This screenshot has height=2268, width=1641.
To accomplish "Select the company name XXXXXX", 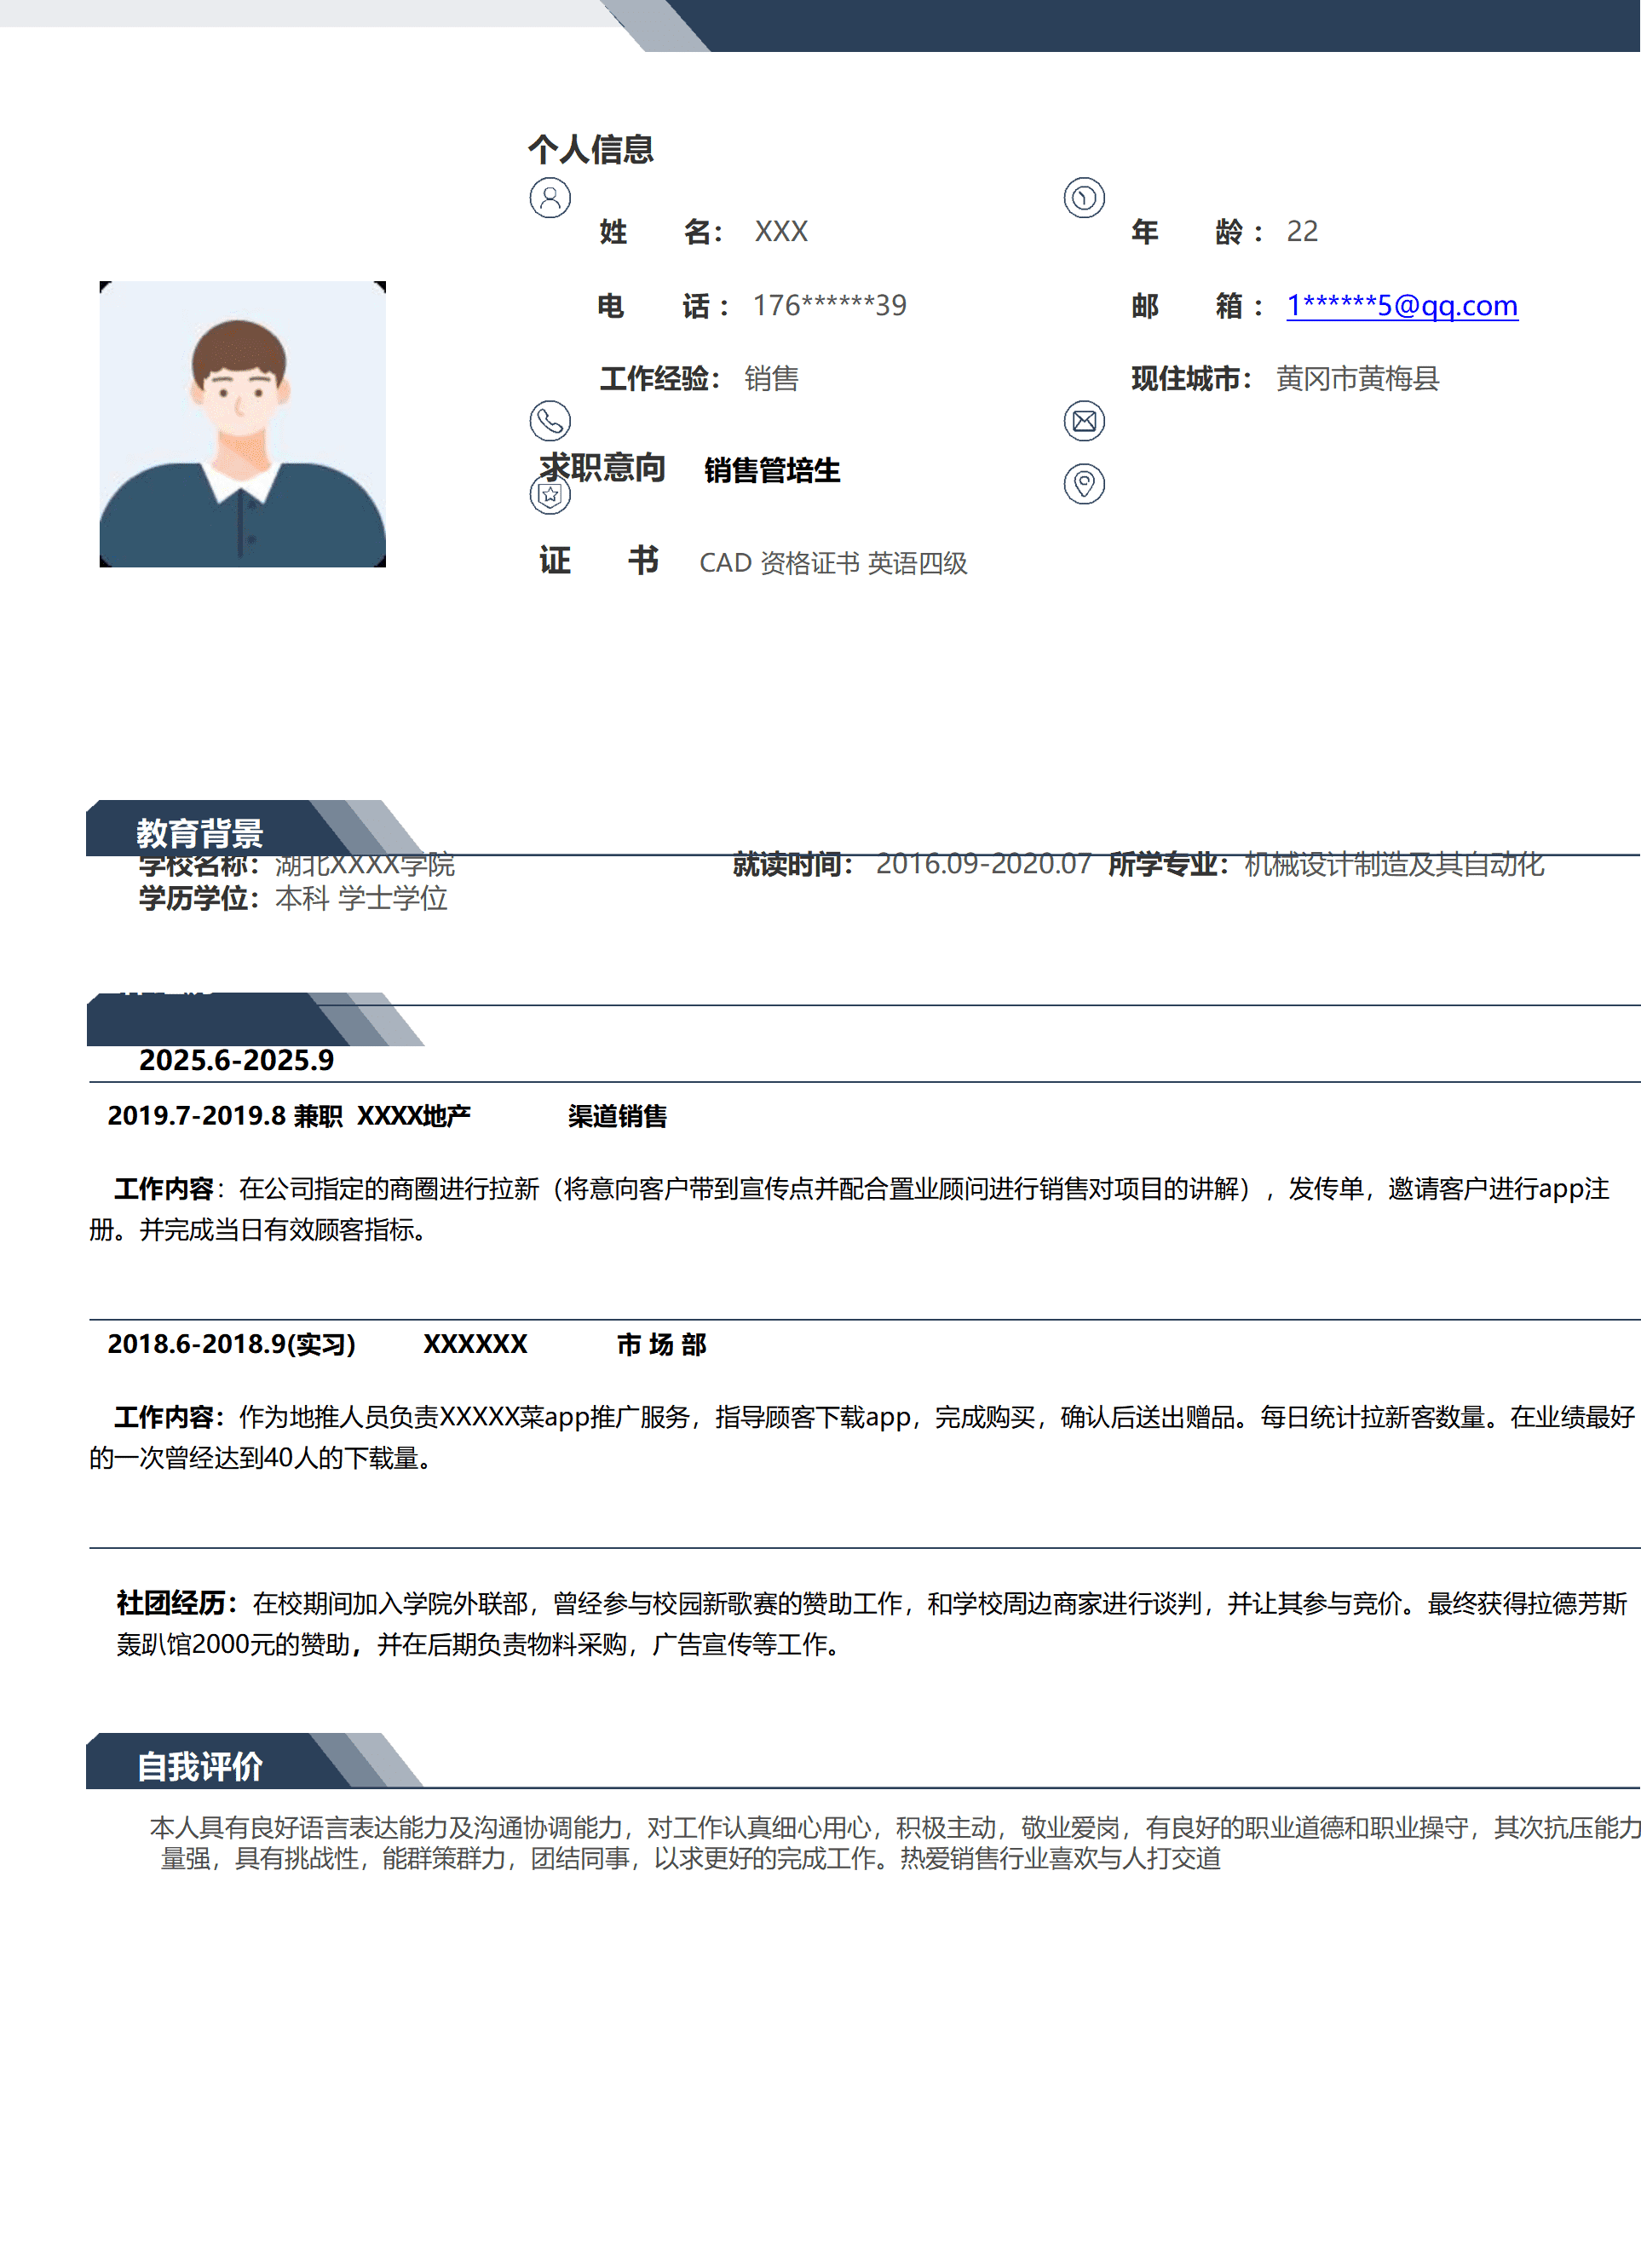I will pos(475,1344).
